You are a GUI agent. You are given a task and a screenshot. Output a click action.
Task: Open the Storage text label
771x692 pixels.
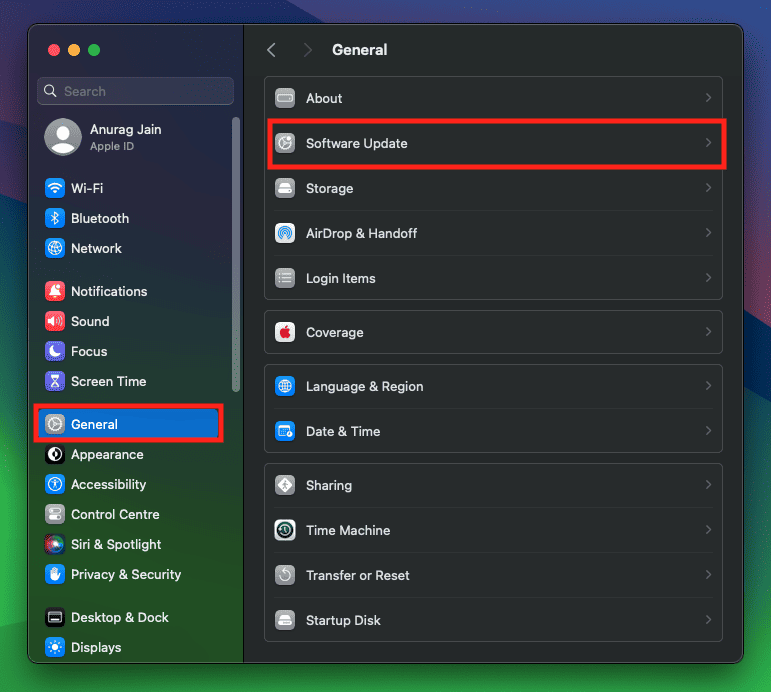tap(329, 188)
